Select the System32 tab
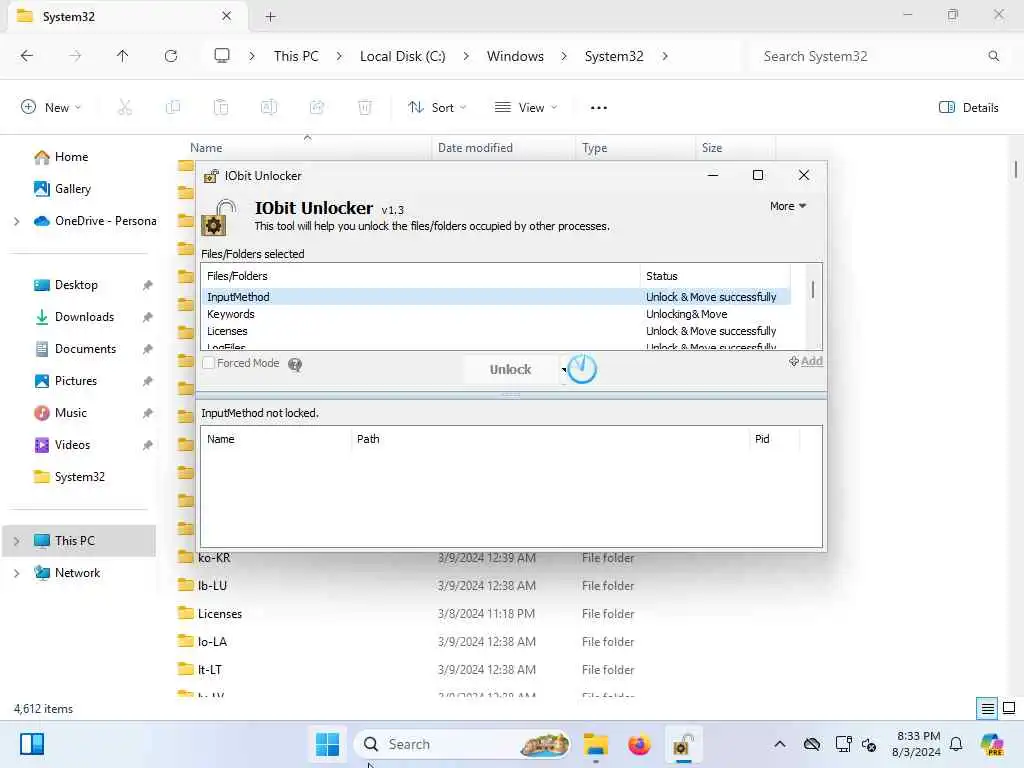 coord(127,17)
